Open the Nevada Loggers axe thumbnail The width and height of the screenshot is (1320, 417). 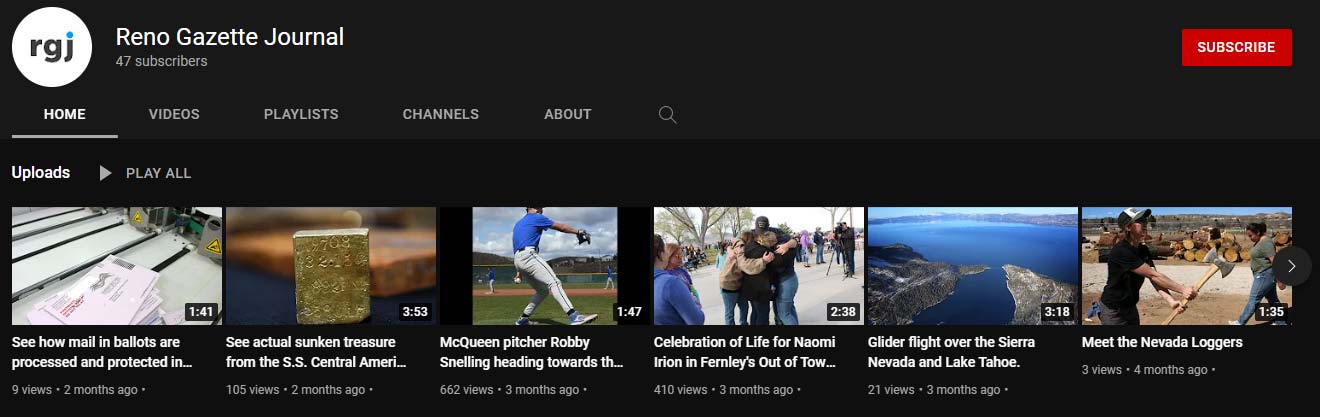click(1187, 266)
